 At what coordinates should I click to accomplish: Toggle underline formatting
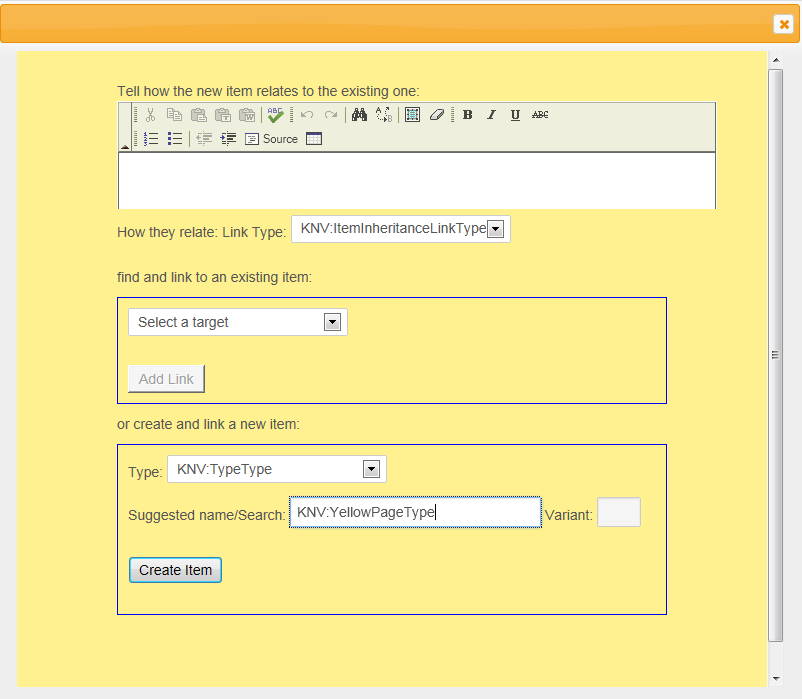515,115
